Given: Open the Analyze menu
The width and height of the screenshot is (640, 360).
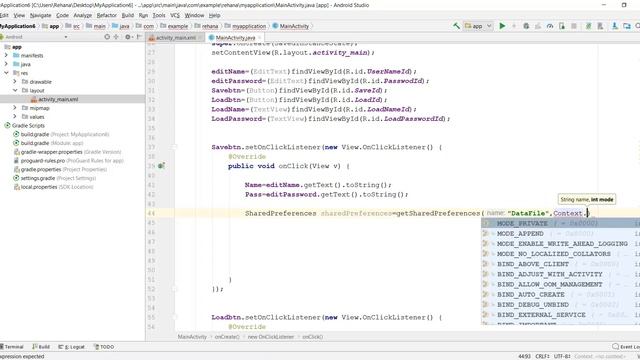Looking at the screenshot, I should pyautogui.click(x=82, y=15).
